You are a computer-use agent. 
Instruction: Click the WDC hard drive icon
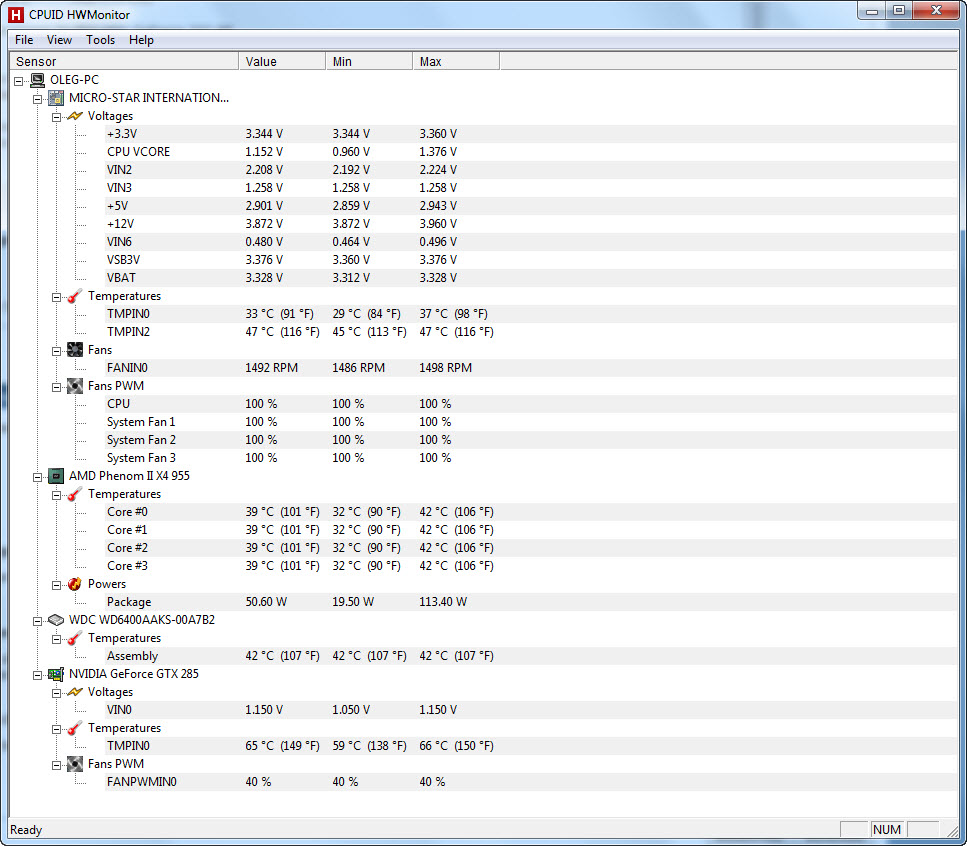(56, 620)
